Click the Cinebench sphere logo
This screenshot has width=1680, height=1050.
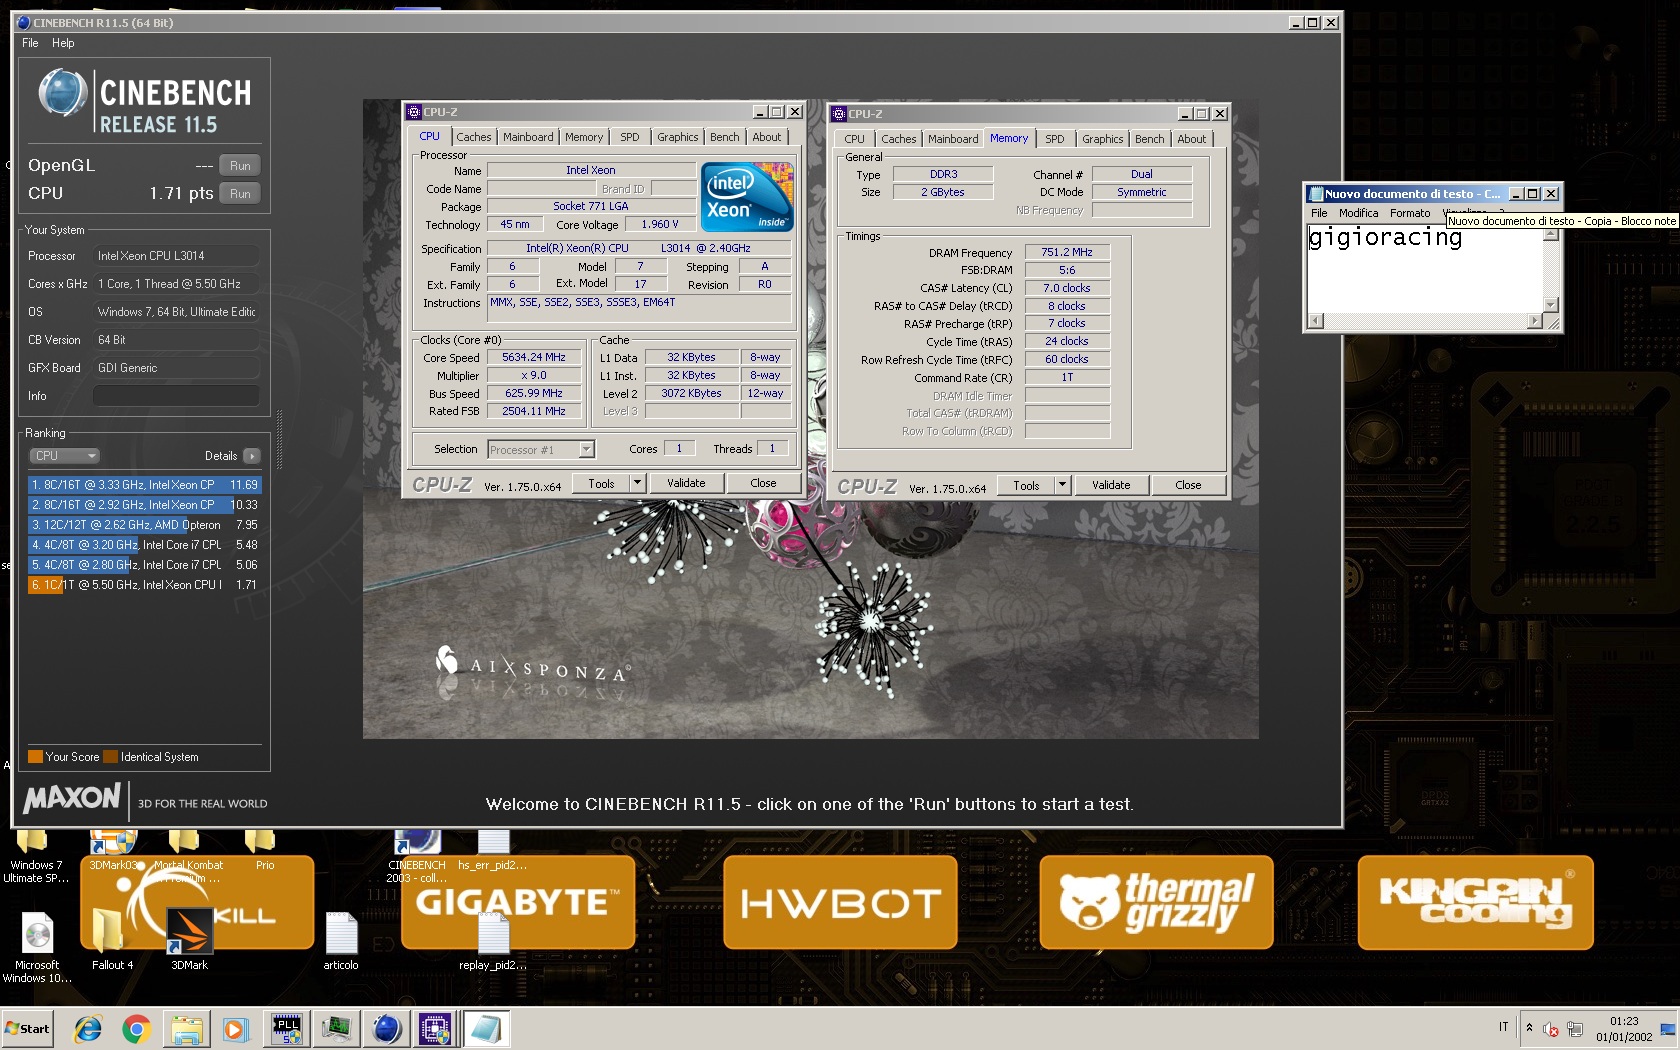(x=63, y=93)
